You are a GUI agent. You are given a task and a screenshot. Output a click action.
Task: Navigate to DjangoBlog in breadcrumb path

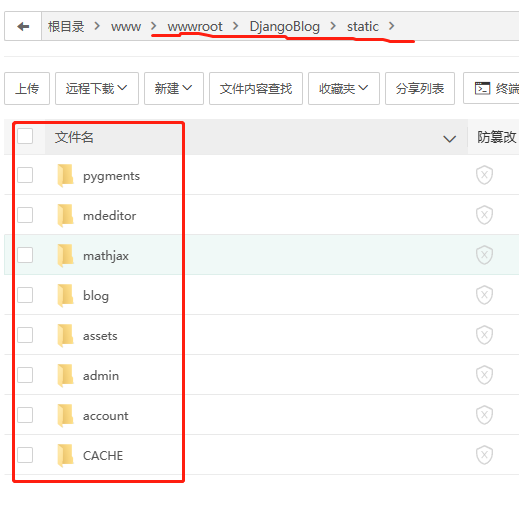point(285,27)
